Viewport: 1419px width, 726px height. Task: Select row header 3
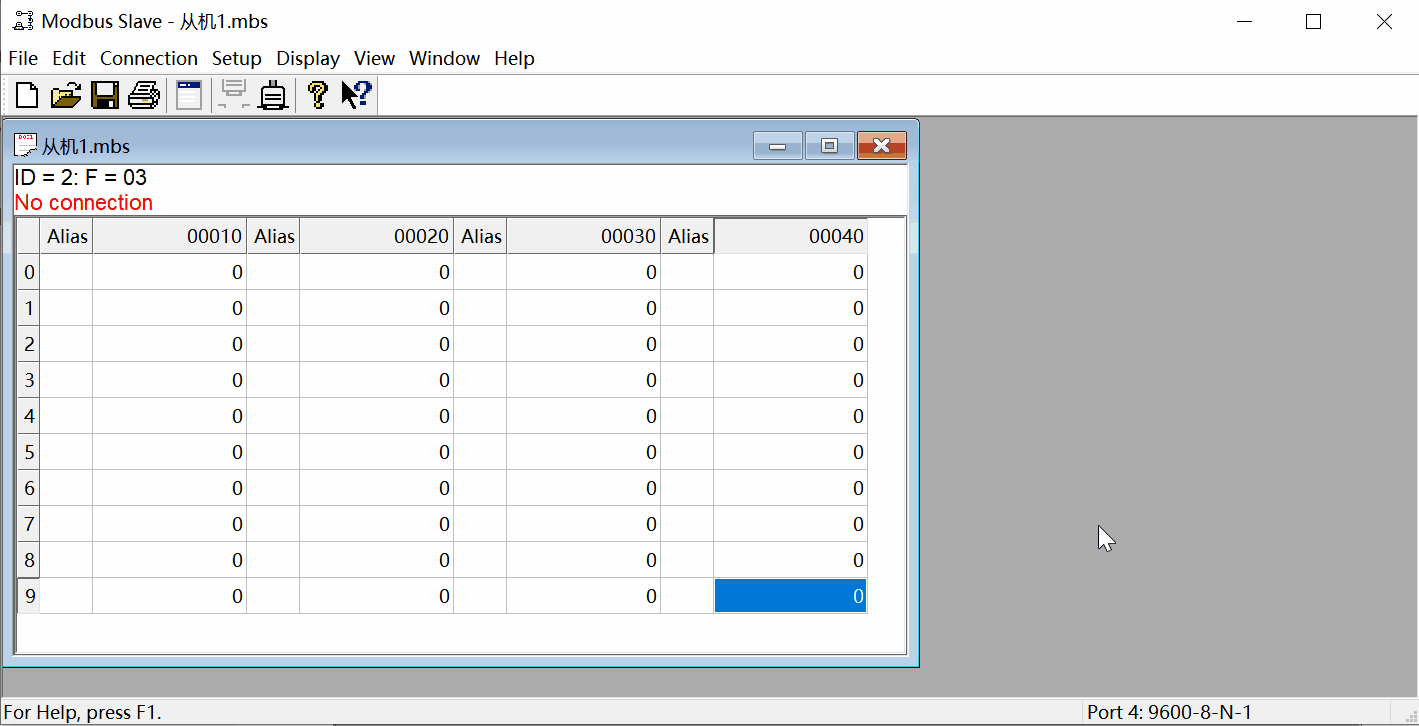click(29, 380)
